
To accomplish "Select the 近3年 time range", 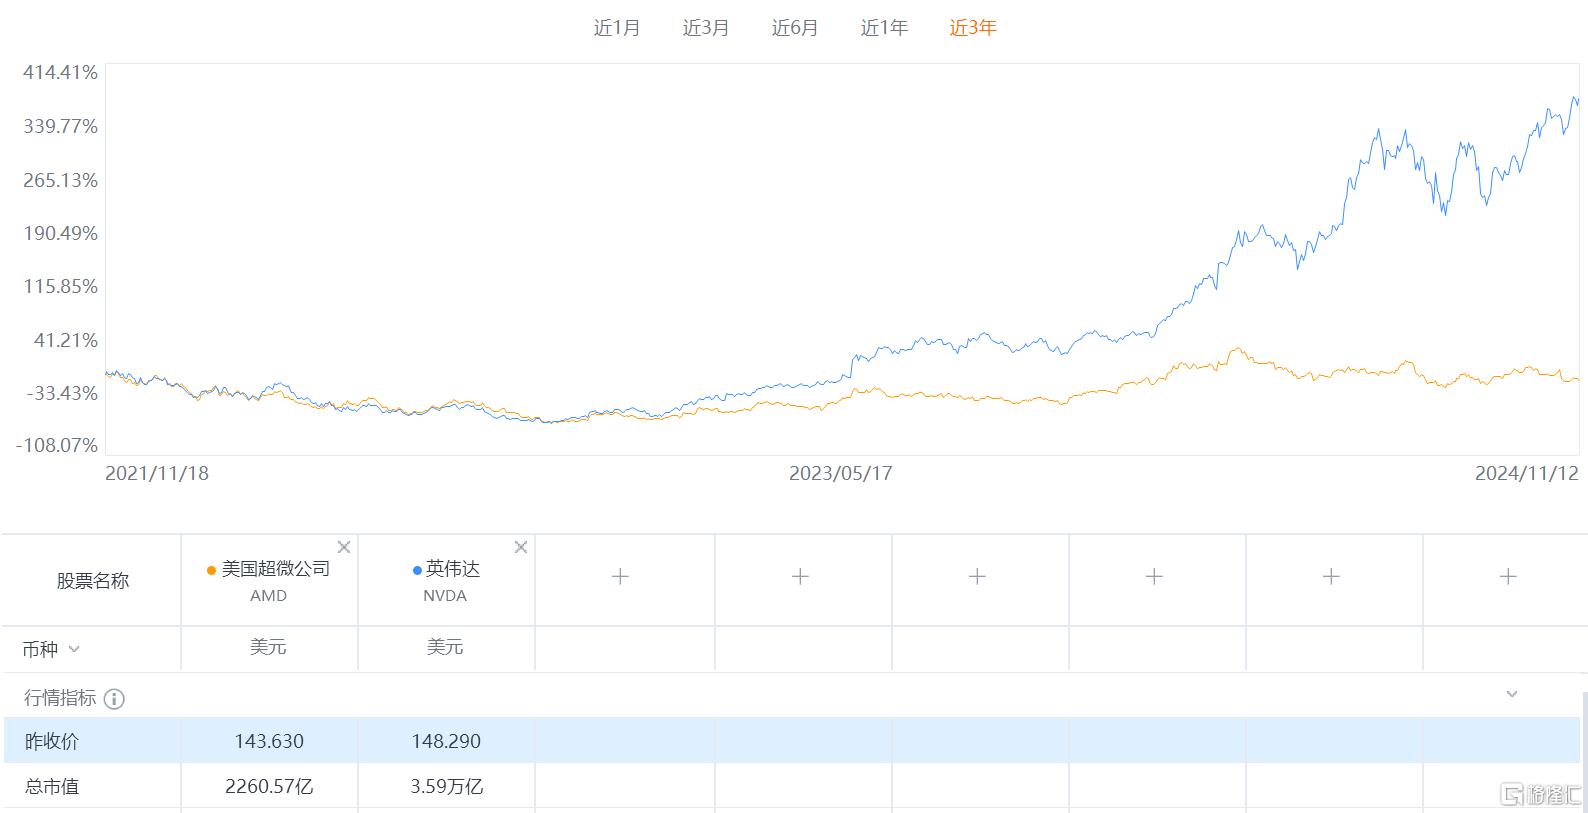I will [x=973, y=28].
